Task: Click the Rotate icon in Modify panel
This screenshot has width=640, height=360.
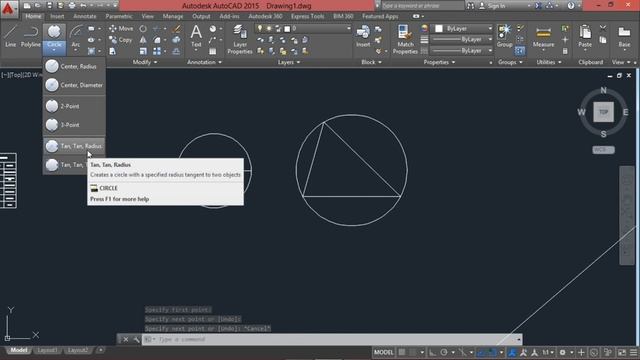Action: click(143, 29)
